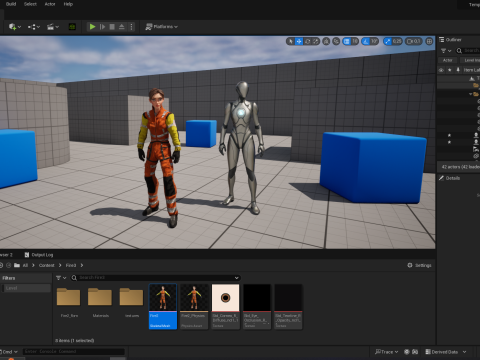Click the Select objects cursor tool in viewport
480x360 pixels.
[291, 41]
